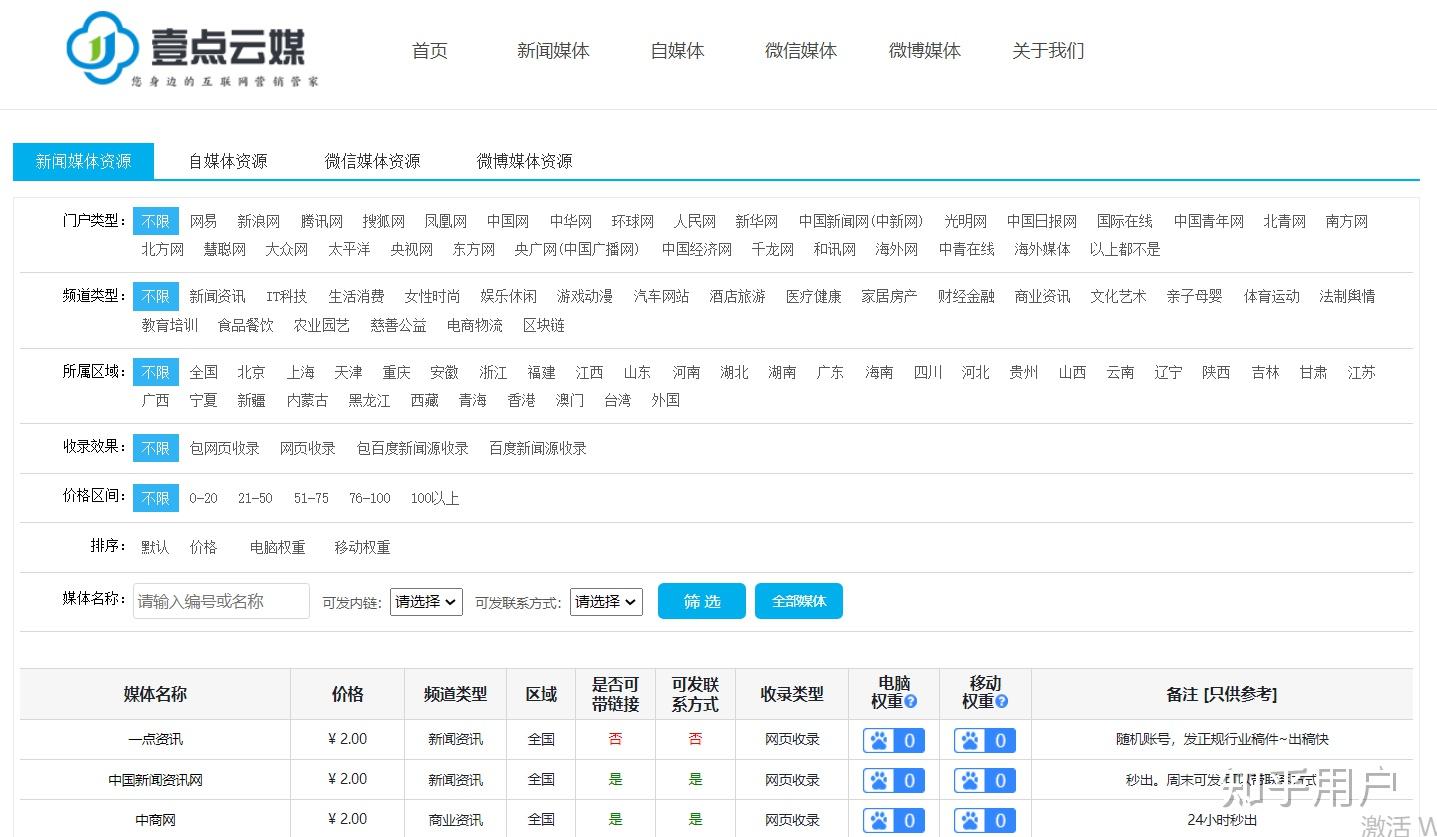This screenshot has width=1437, height=837.
Task: Switch to the 自媒体资源 tab
Action: coord(228,161)
